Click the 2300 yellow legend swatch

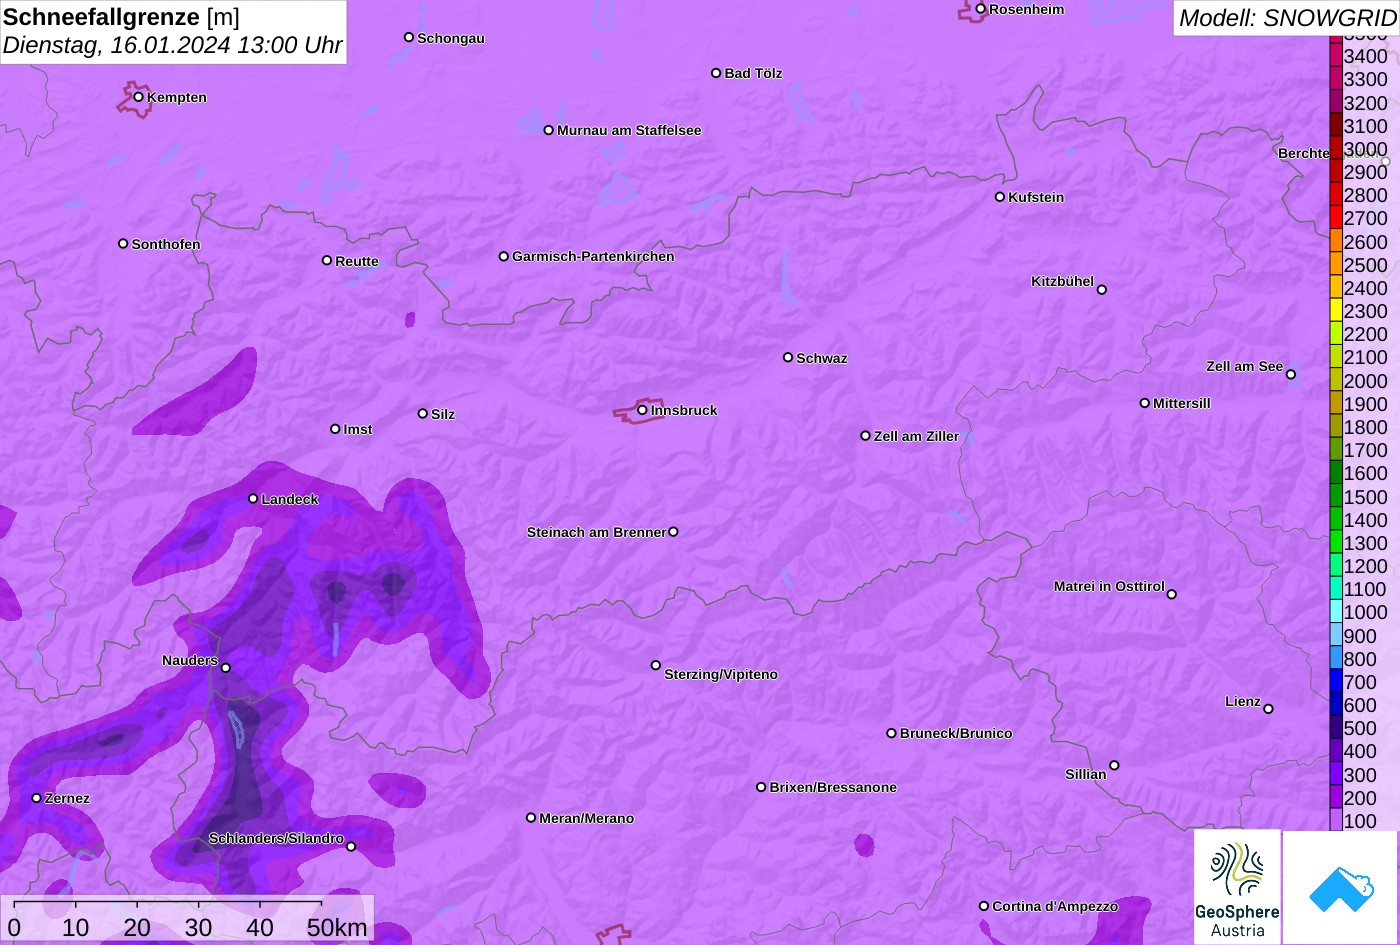click(x=1336, y=311)
